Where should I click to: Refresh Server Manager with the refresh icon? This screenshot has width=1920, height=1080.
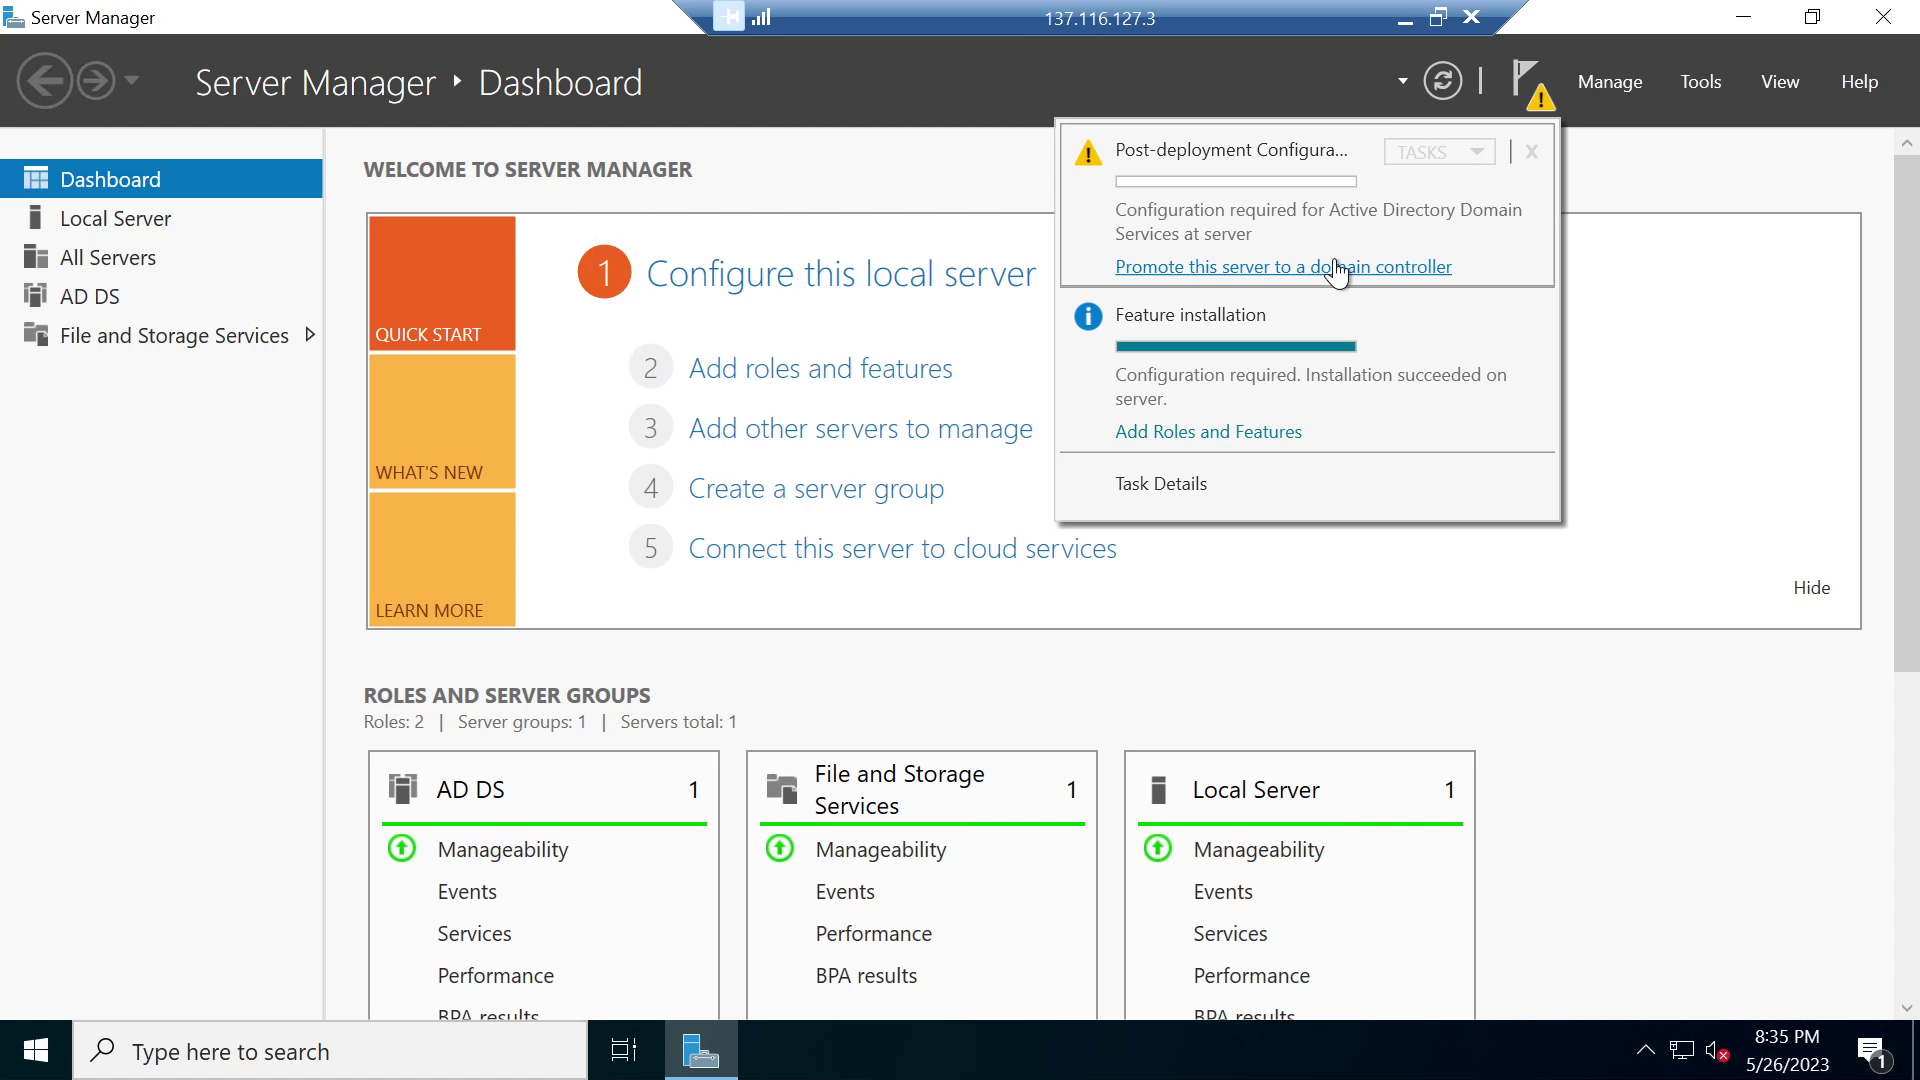[1442, 81]
